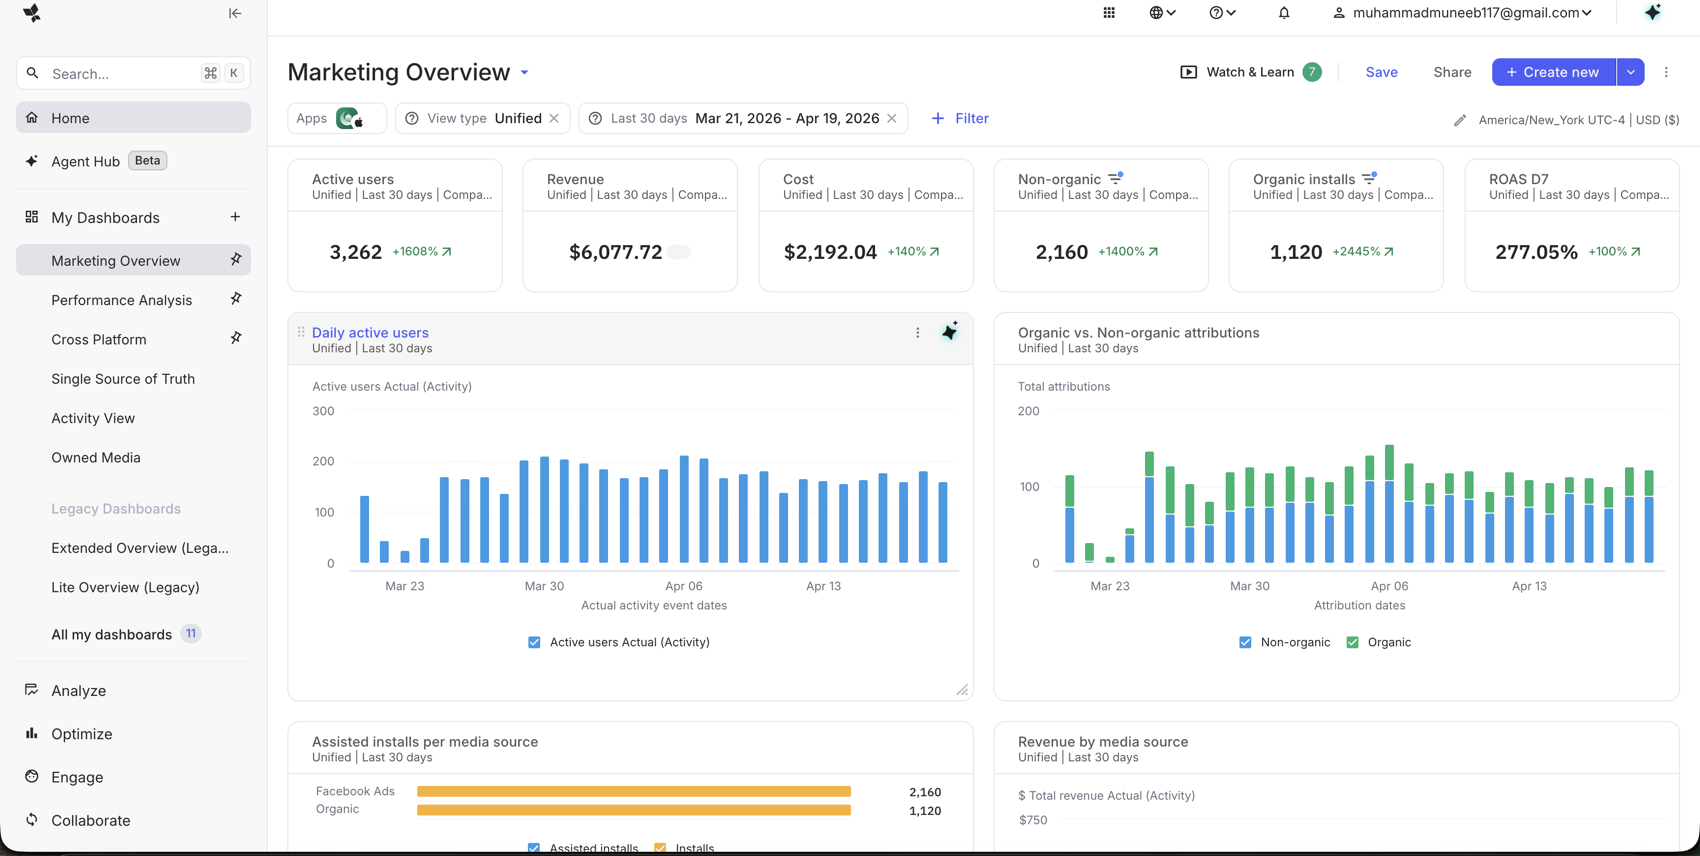
Task: Click Watch & Learn button
Action: pyautogui.click(x=1250, y=72)
